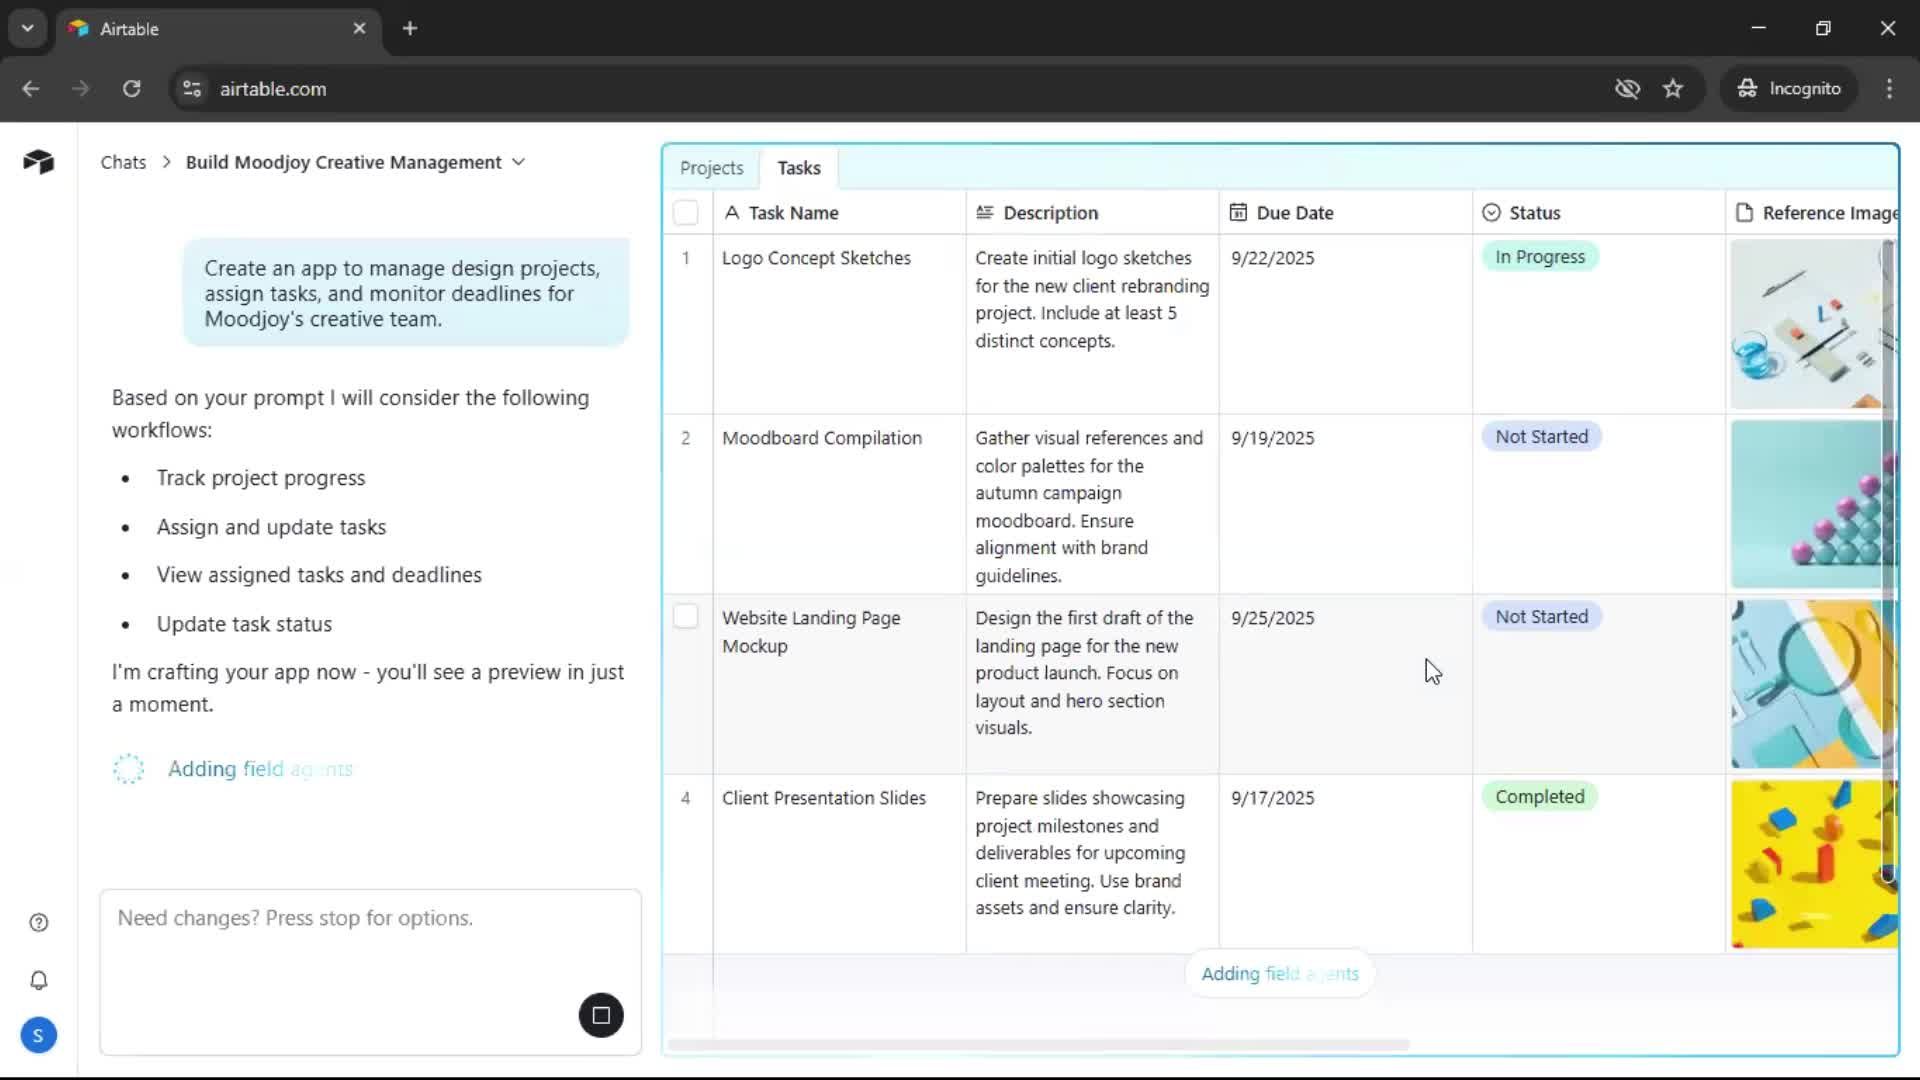The width and height of the screenshot is (1920, 1080).
Task: Open the account avatar S
Action: (38, 1035)
